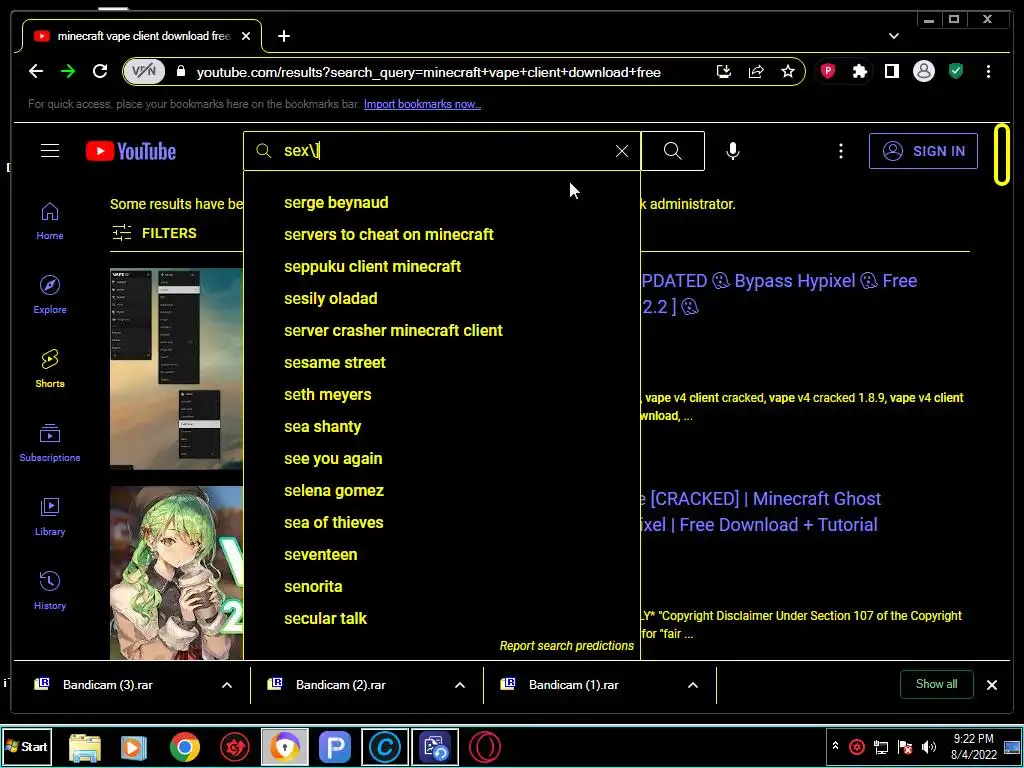Open the browser profile avatar menu
Viewport: 1024px width, 768px height.
pyautogui.click(x=923, y=71)
